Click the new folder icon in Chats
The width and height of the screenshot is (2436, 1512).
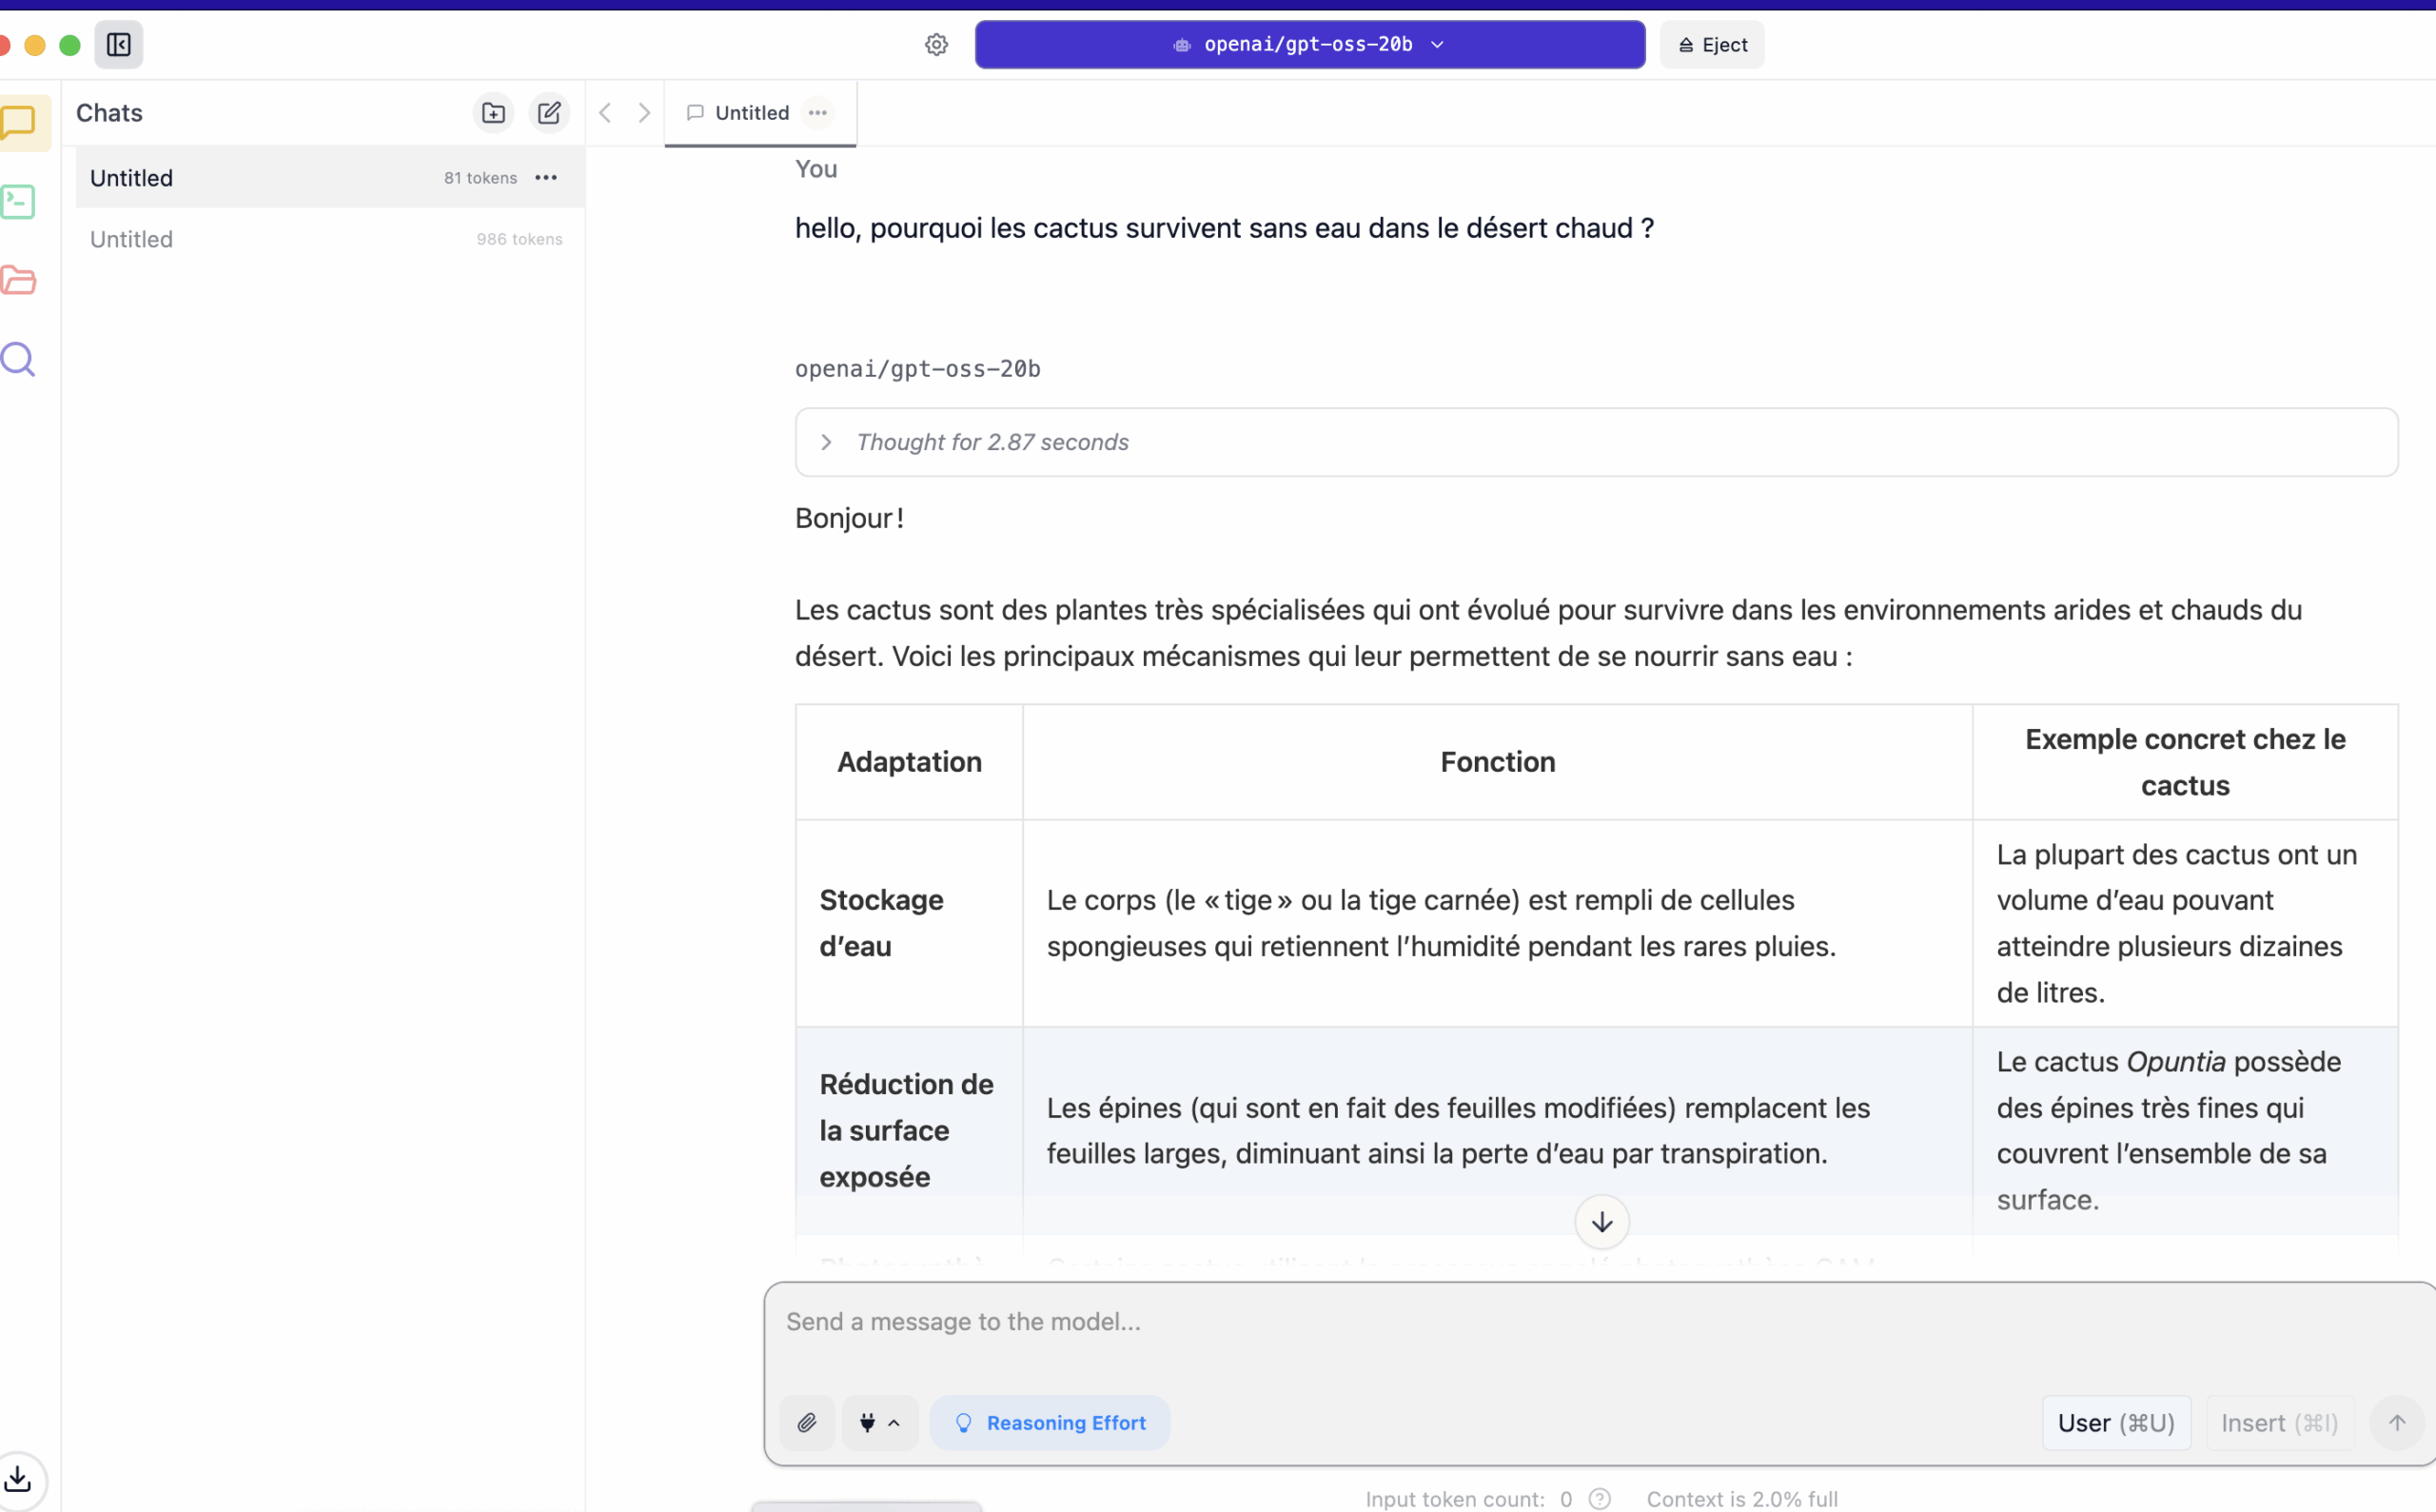click(493, 113)
